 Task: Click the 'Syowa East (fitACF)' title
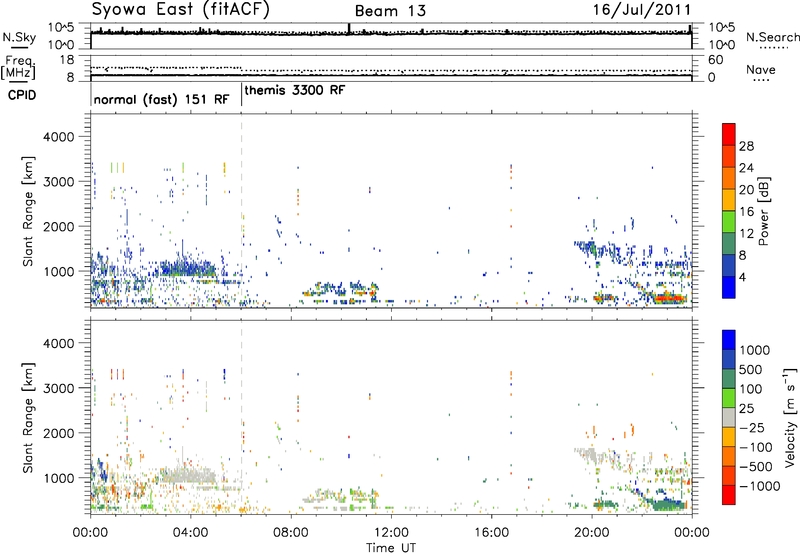click(x=180, y=9)
